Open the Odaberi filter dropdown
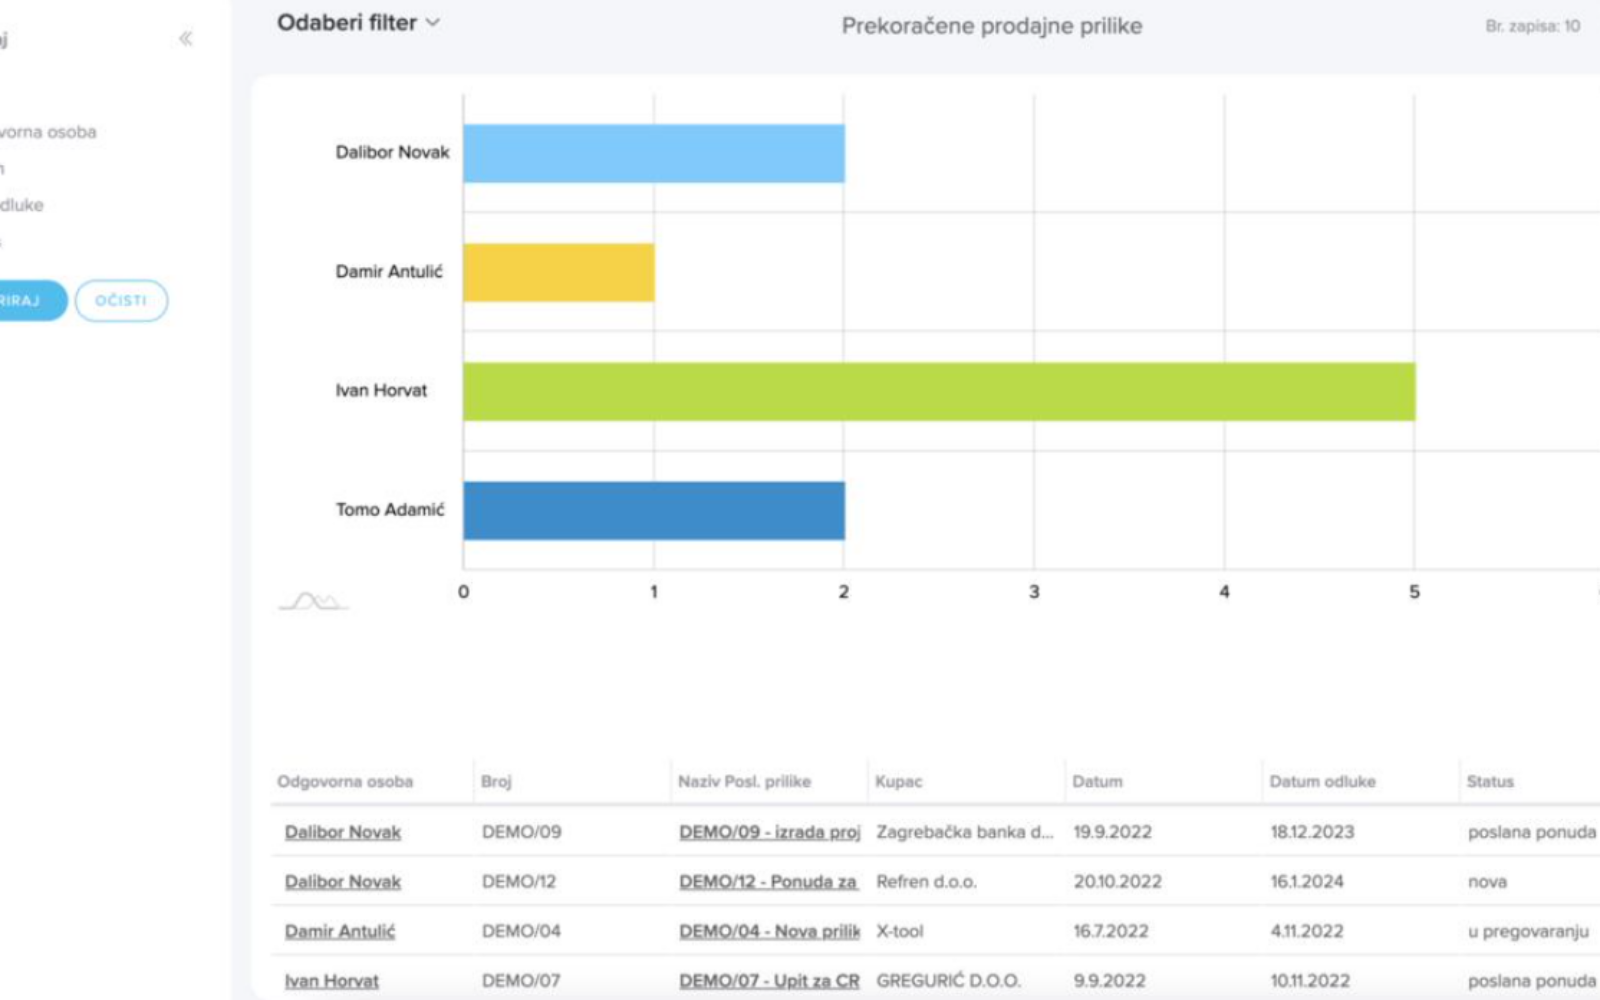The image size is (1600, 1000). (x=358, y=23)
